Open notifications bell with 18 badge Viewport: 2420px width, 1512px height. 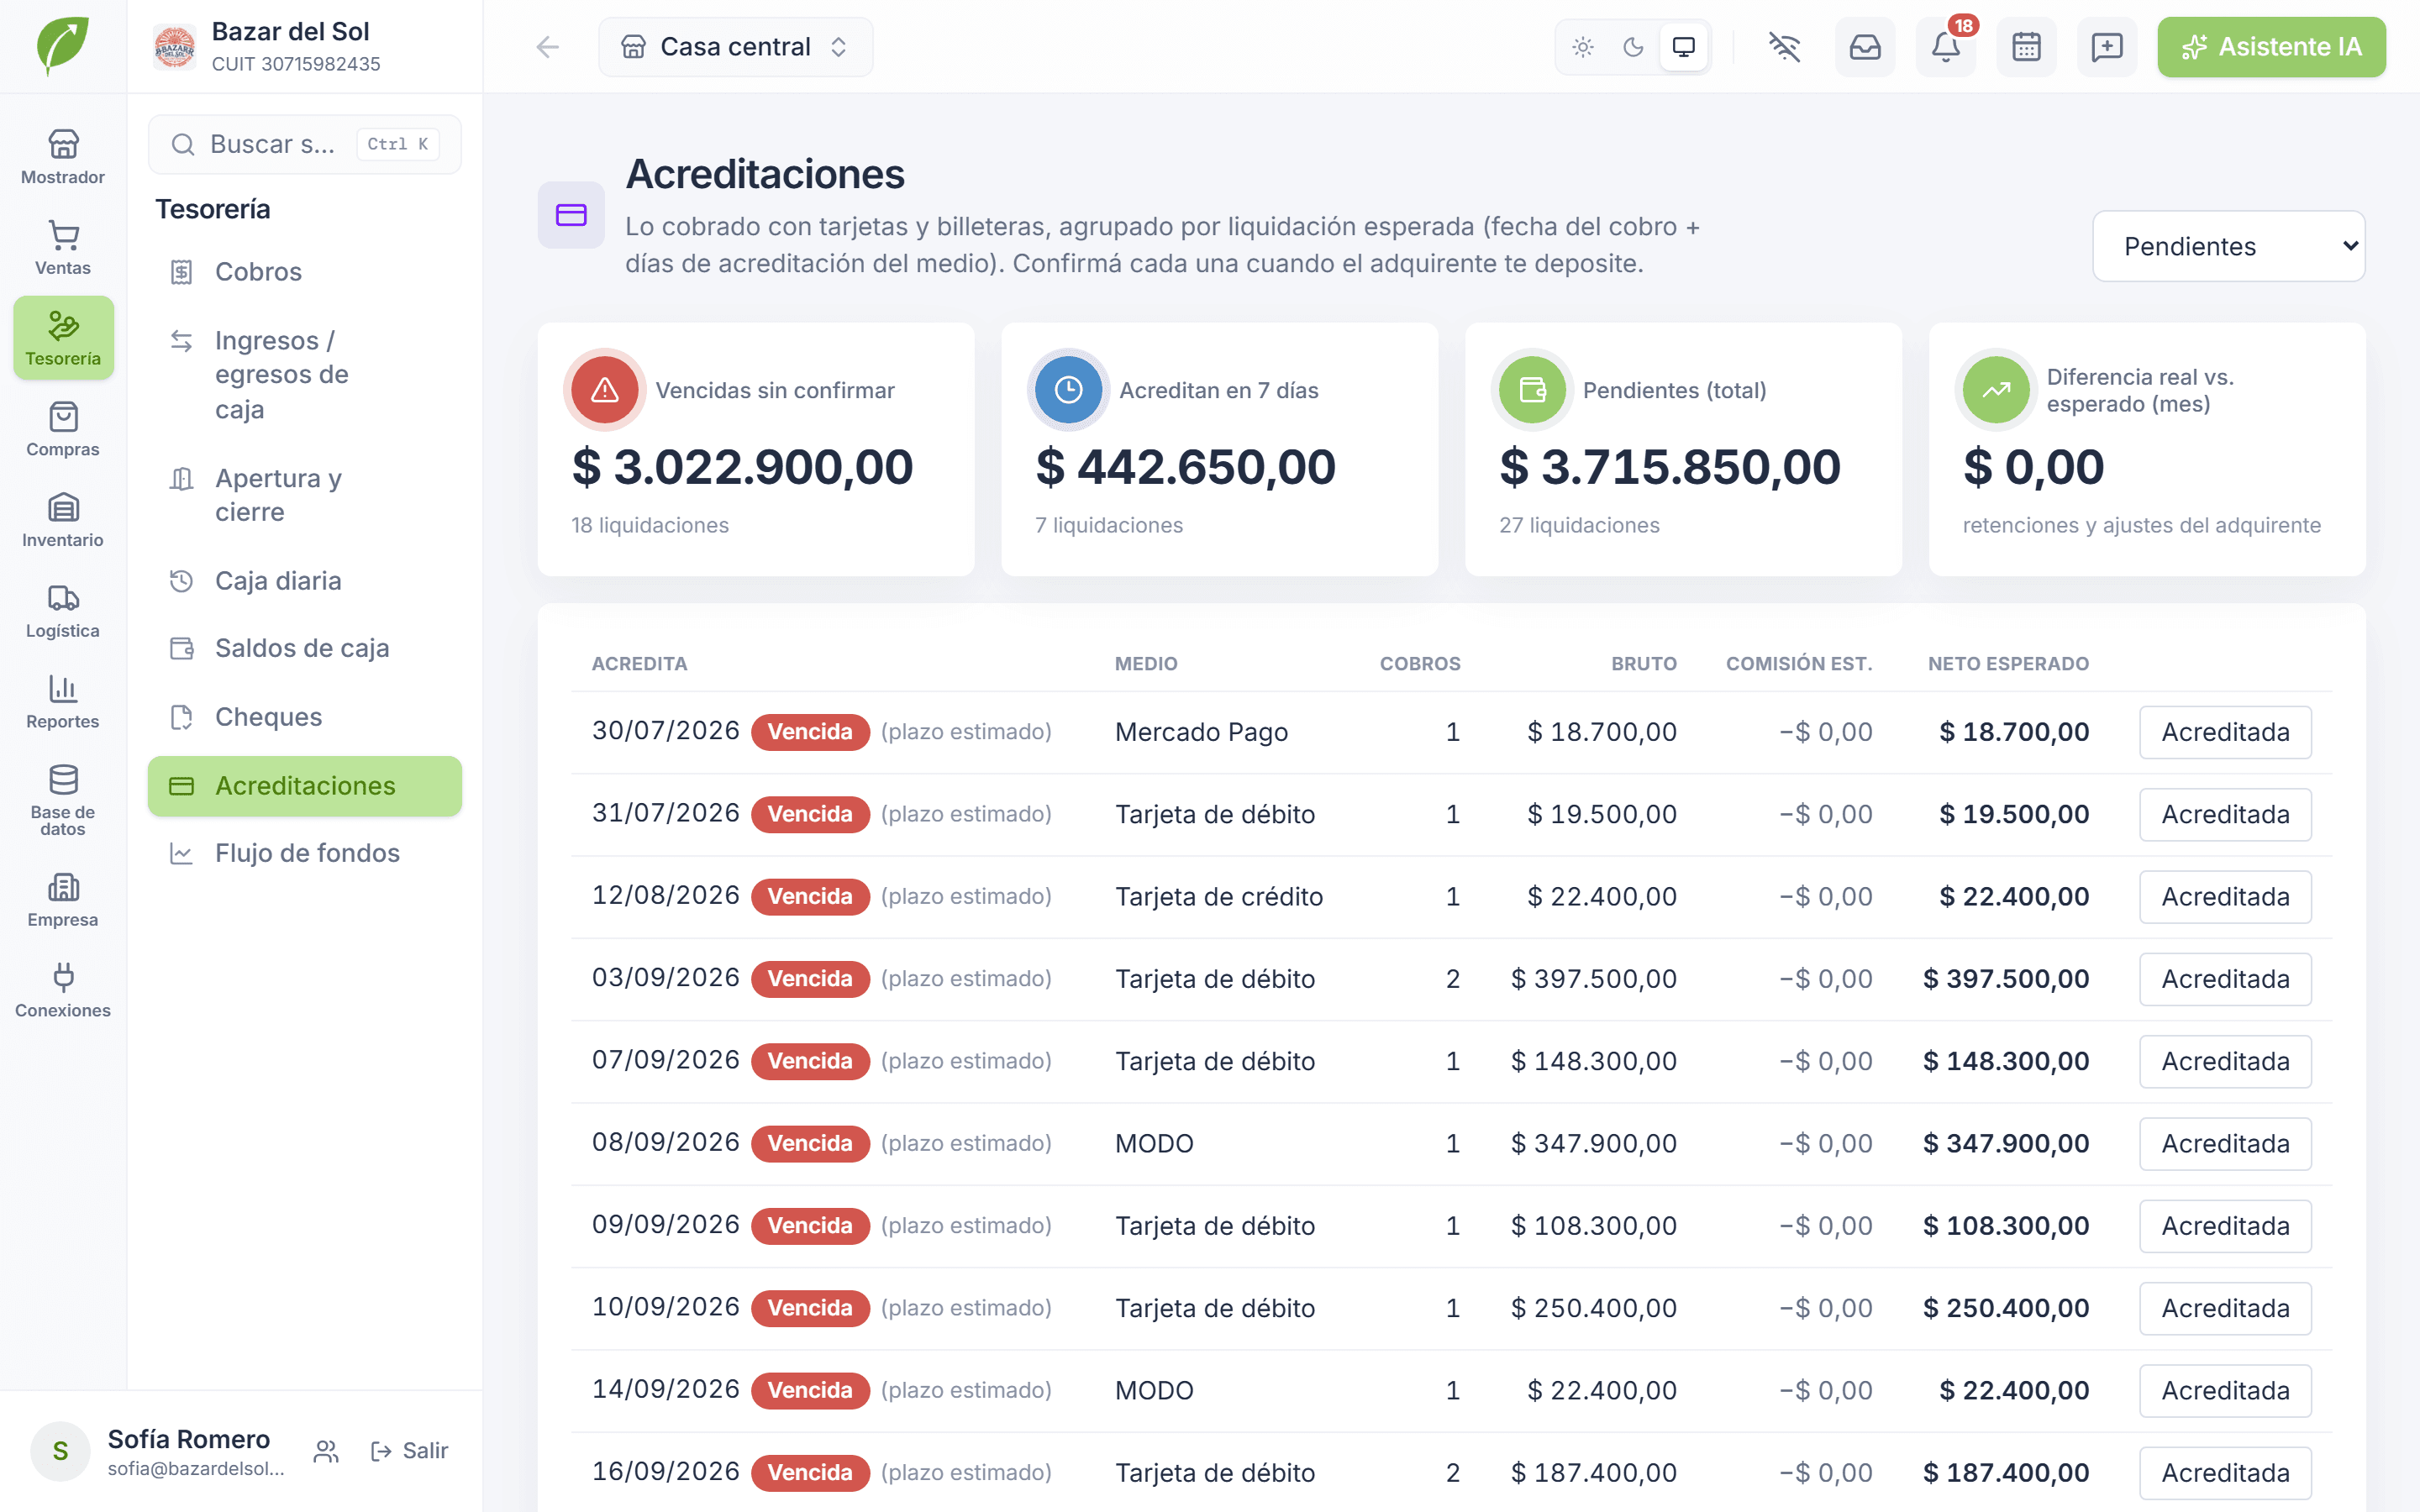(x=1946, y=47)
